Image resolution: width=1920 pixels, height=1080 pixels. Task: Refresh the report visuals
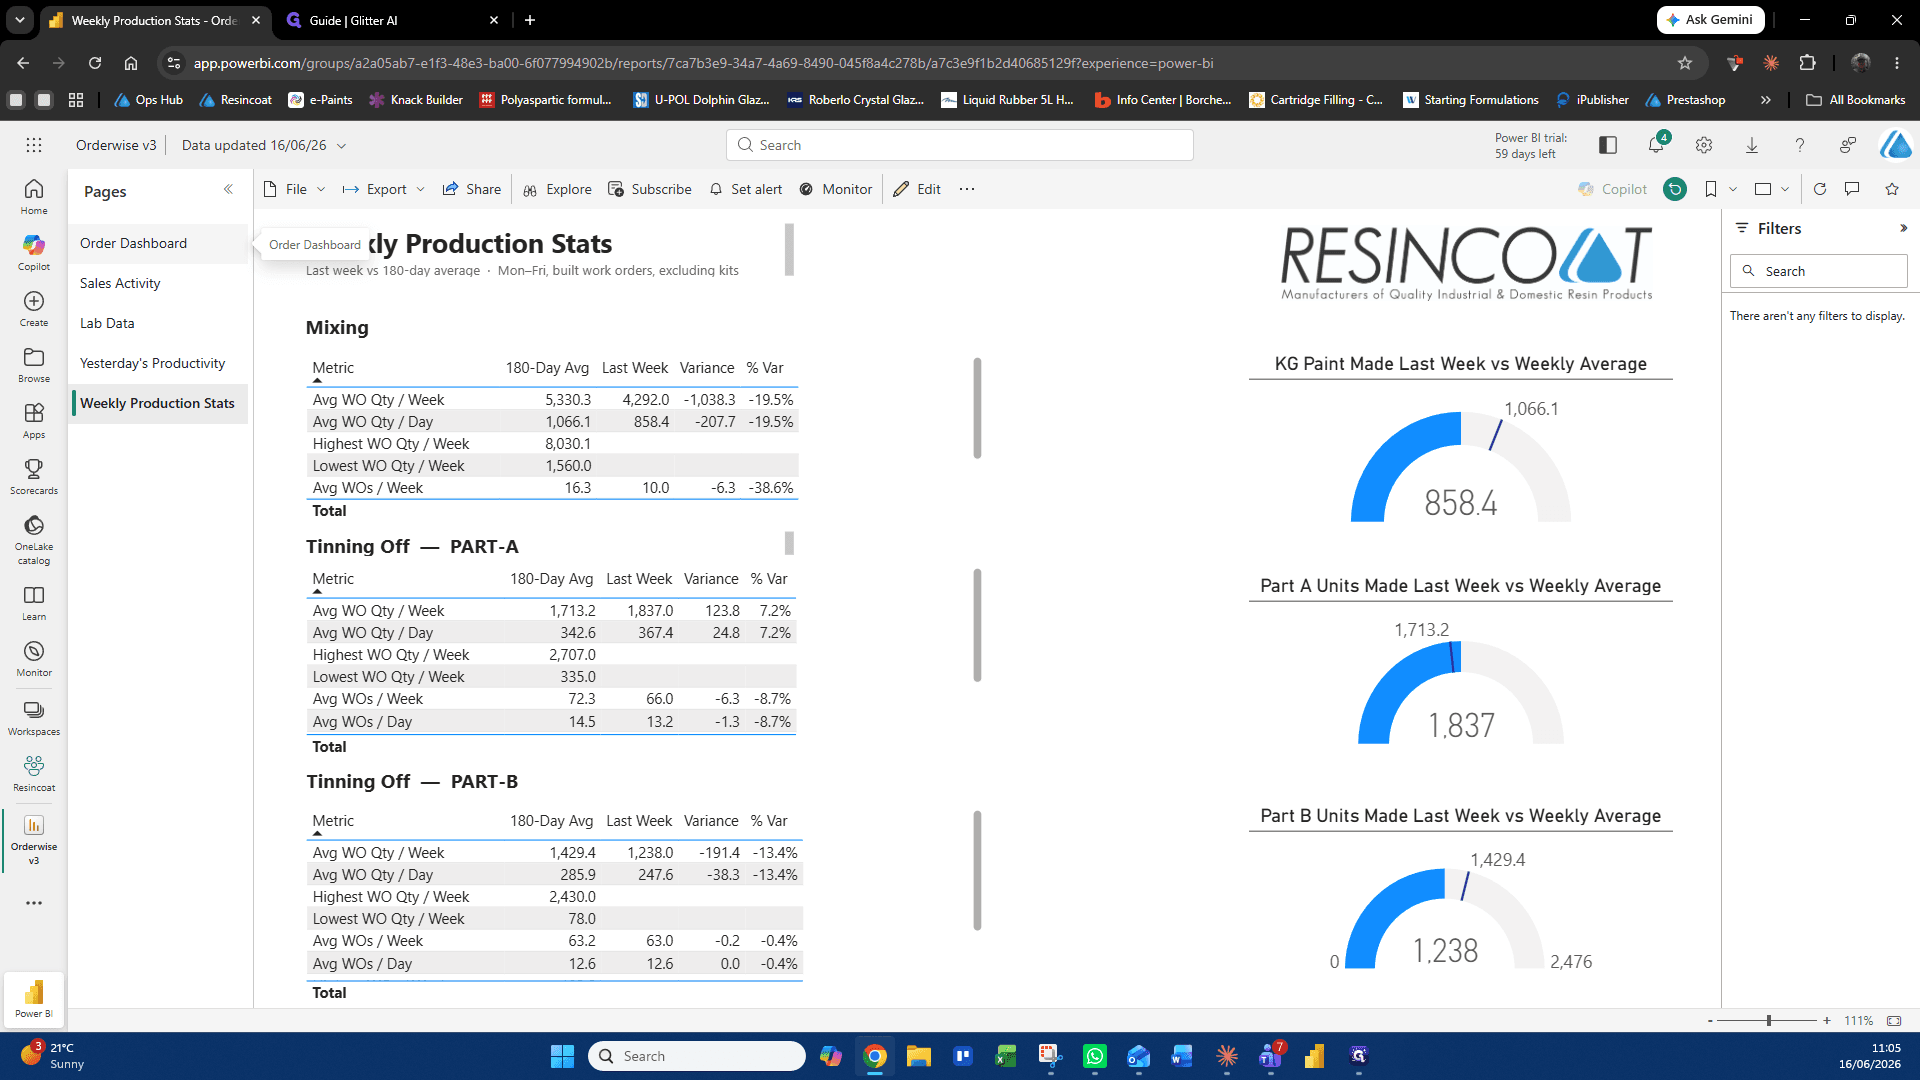point(1820,189)
